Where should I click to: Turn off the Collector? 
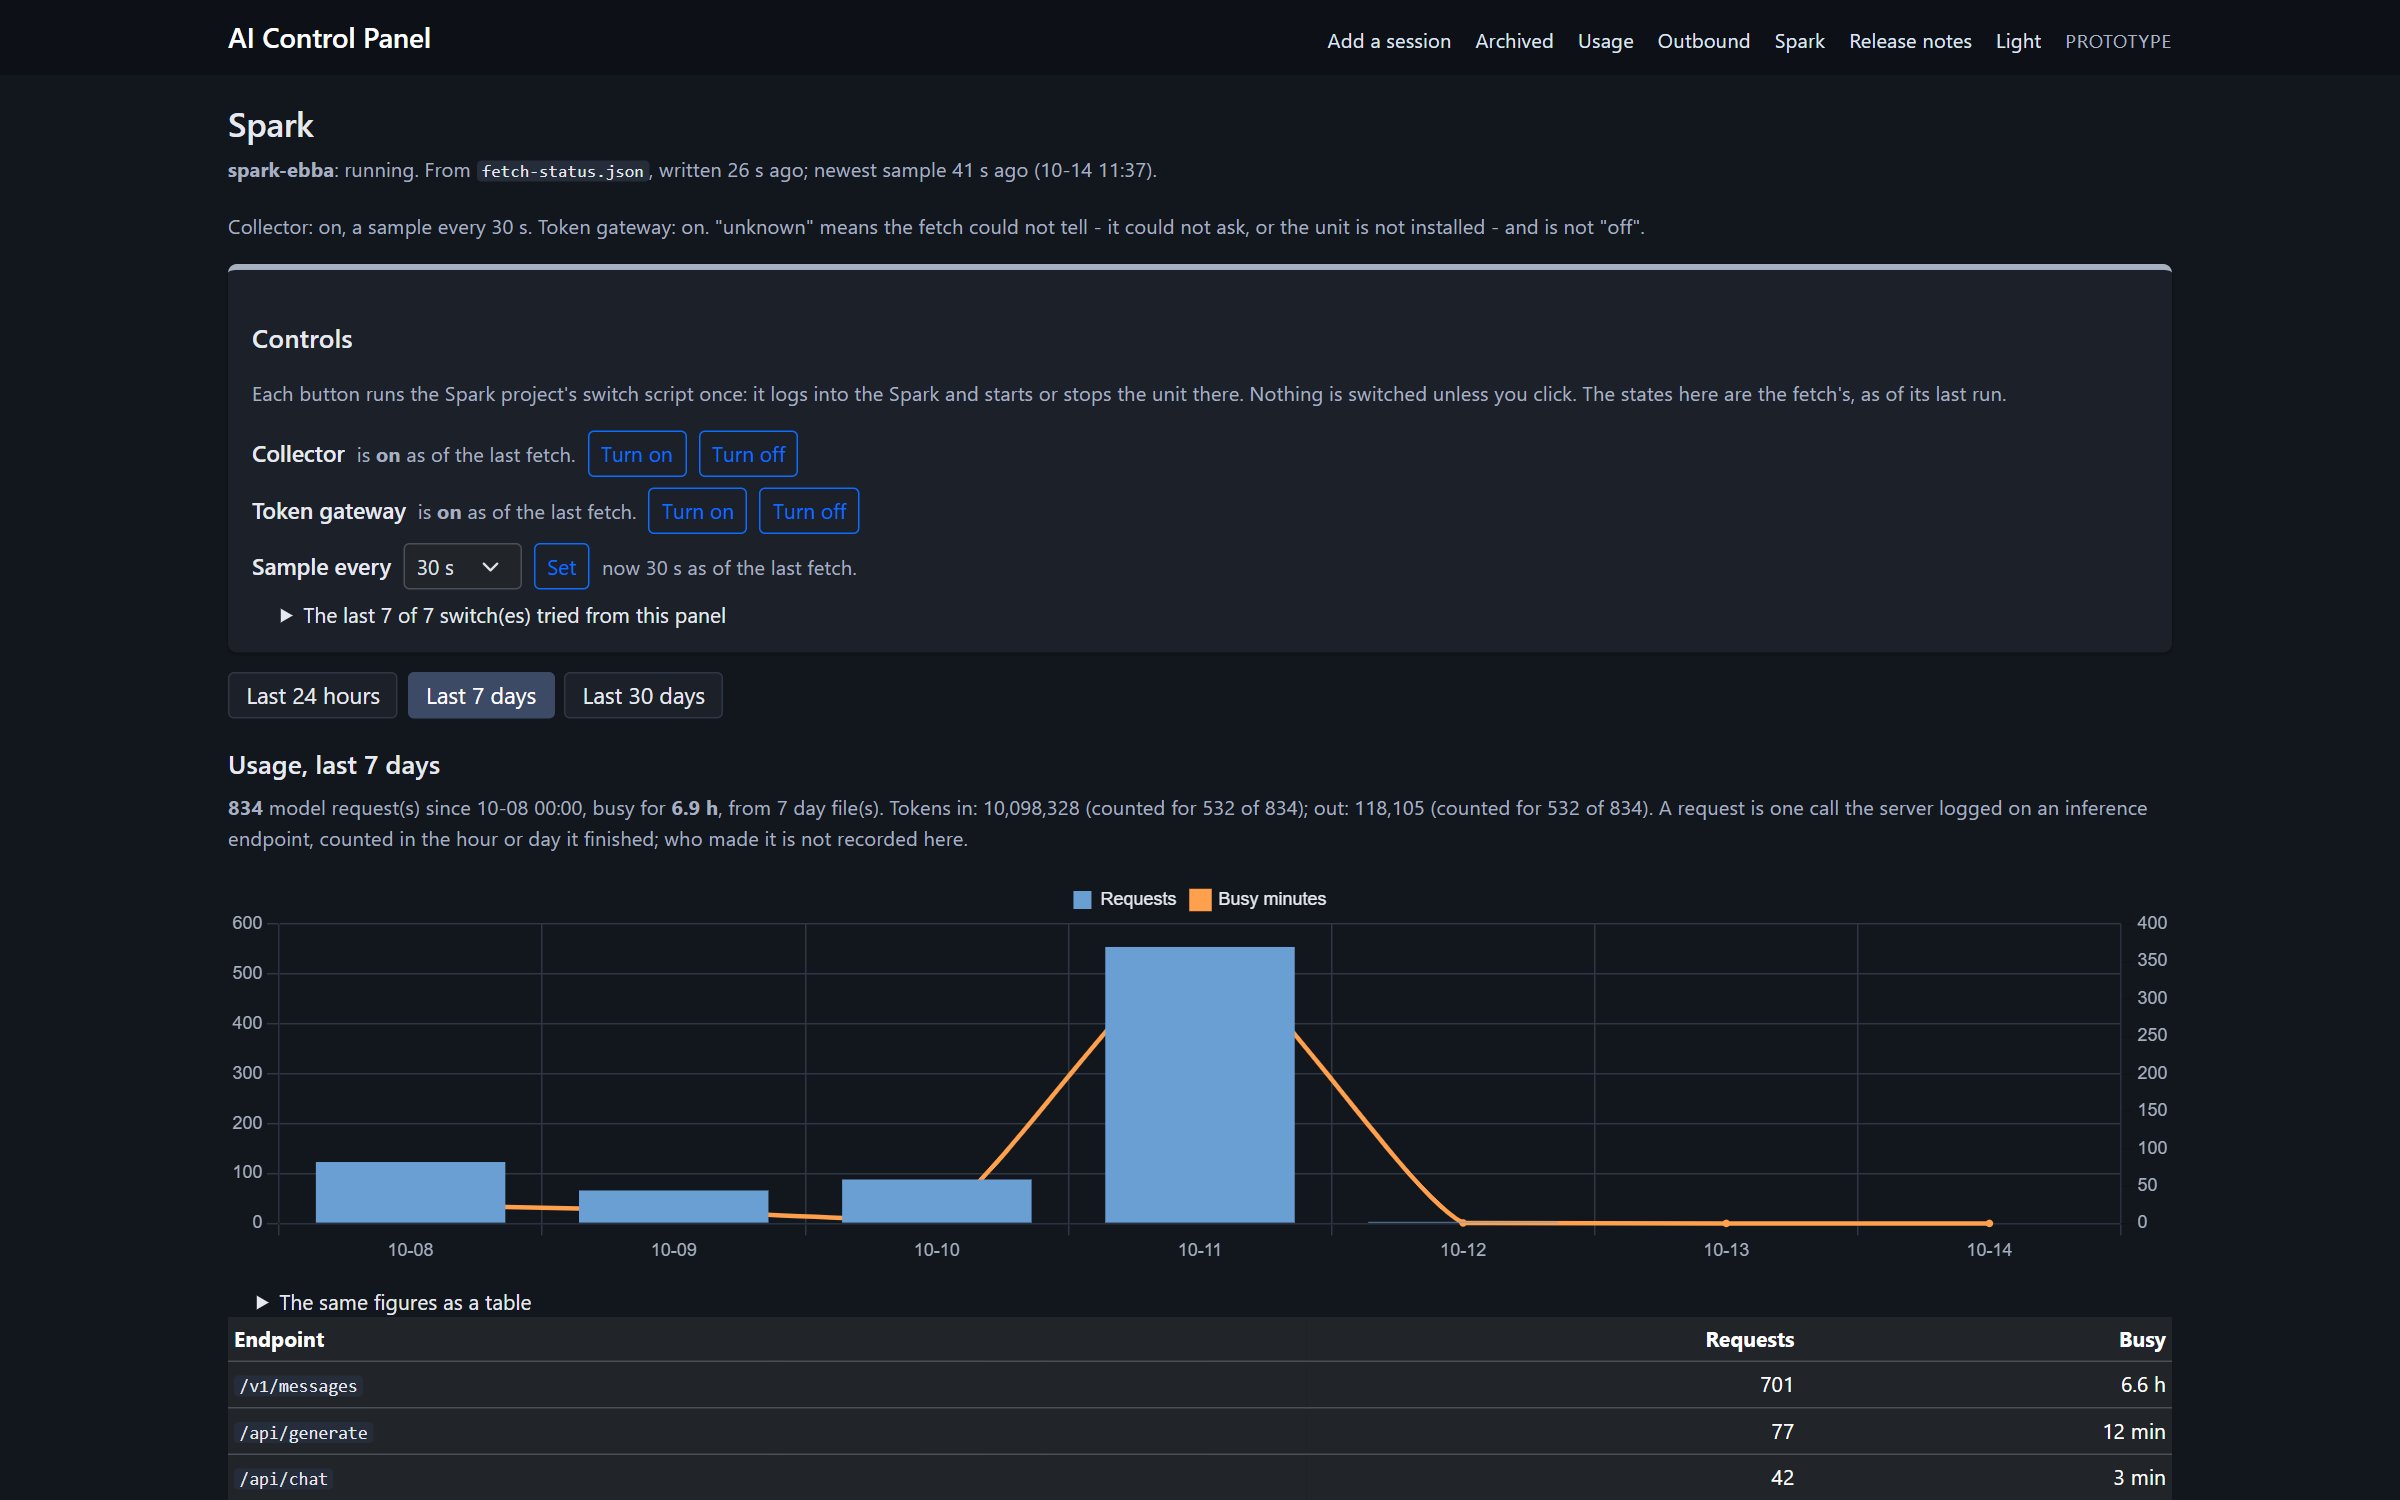748,454
